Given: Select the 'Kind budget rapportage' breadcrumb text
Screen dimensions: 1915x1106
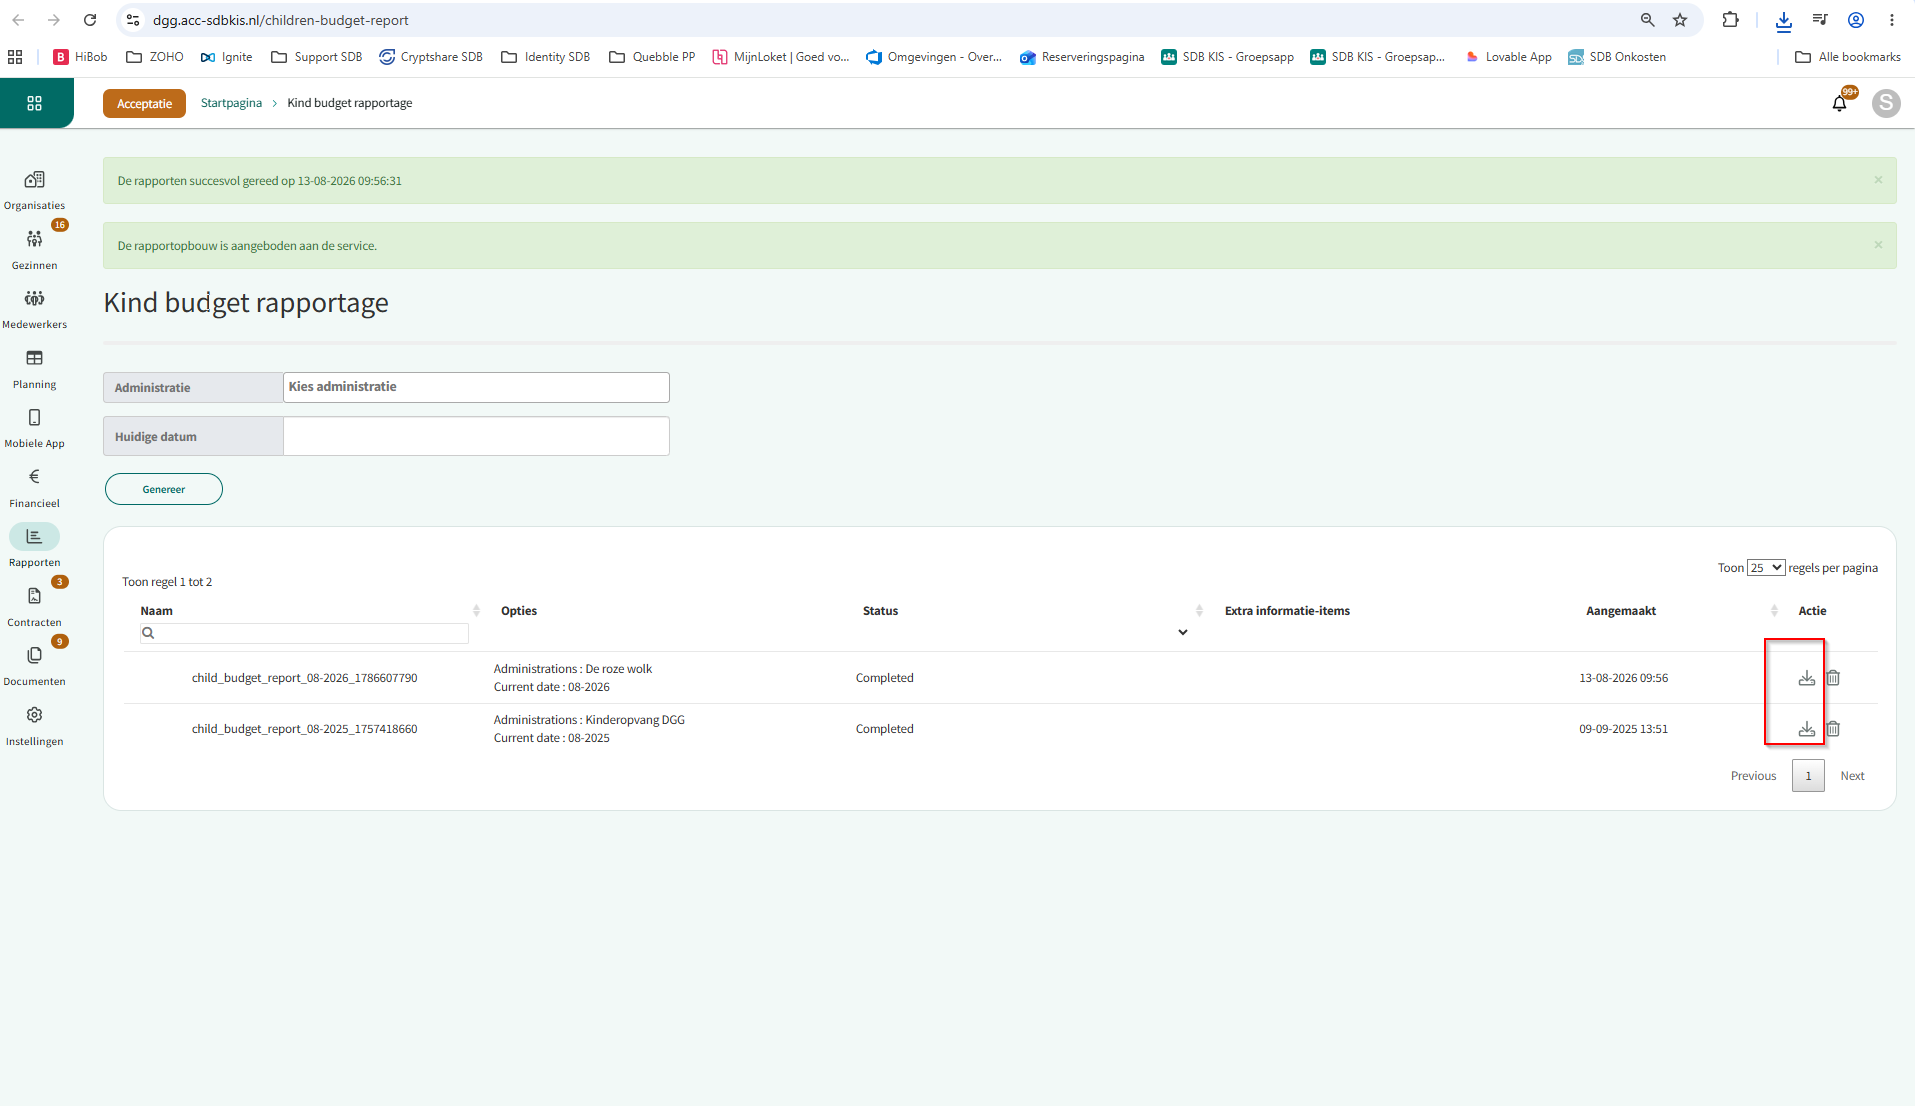Looking at the screenshot, I should tap(350, 103).
